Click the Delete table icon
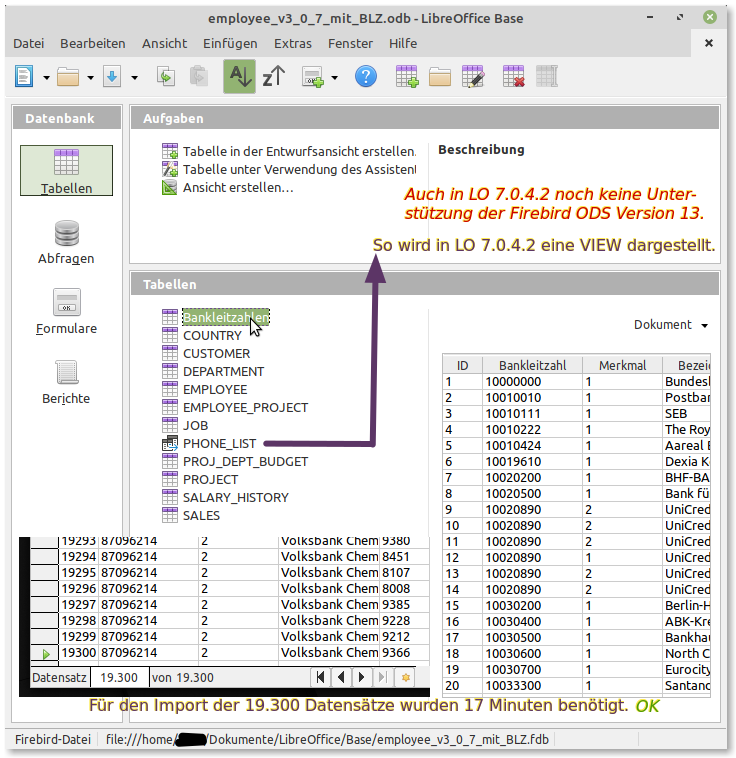Viewport: 736px width, 758px height. pyautogui.click(x=514, y=76)
